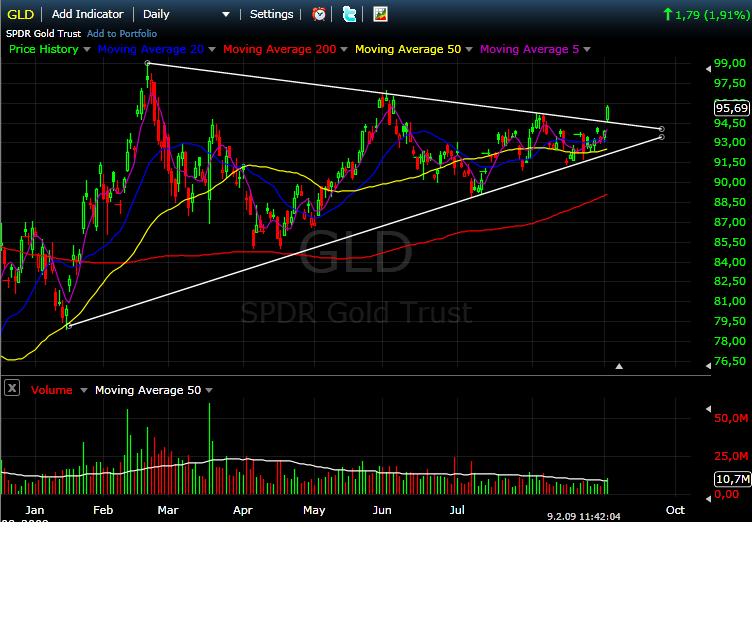Expand the Volume indicator dropdown arrow
The image size is (752, 640).
click(84, 391)
